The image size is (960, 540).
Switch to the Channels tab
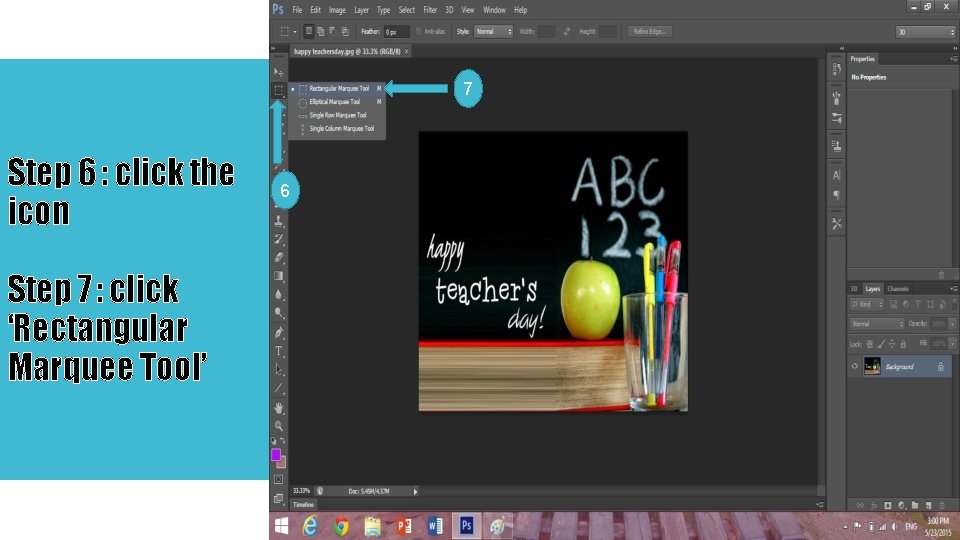(x=898, y=288)
